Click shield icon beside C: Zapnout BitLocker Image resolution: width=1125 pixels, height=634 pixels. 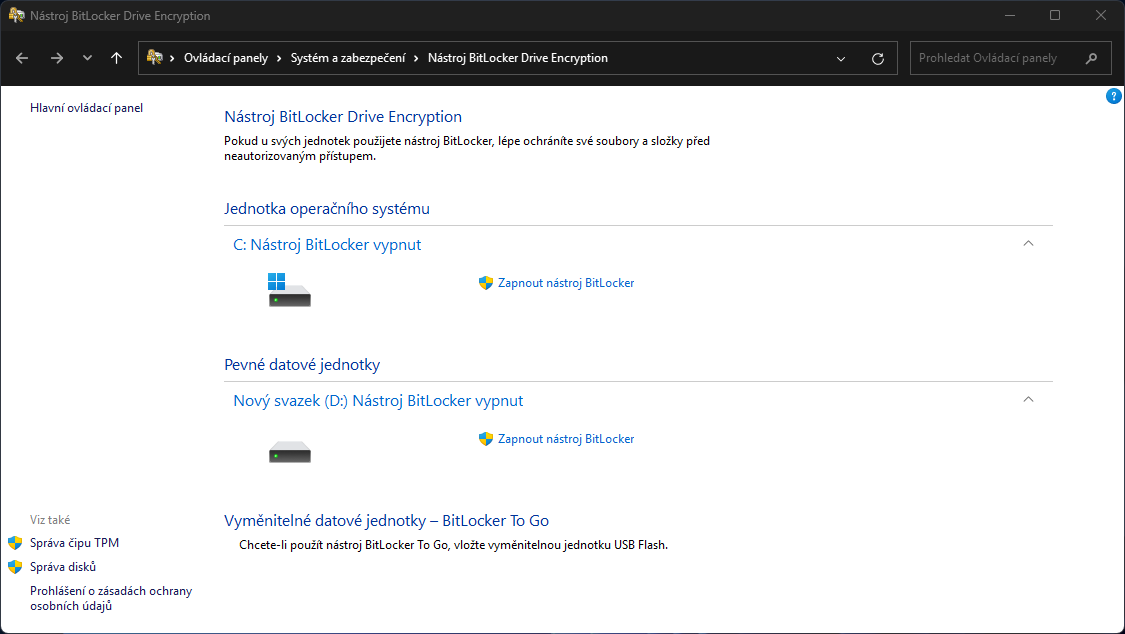(486, 283)
